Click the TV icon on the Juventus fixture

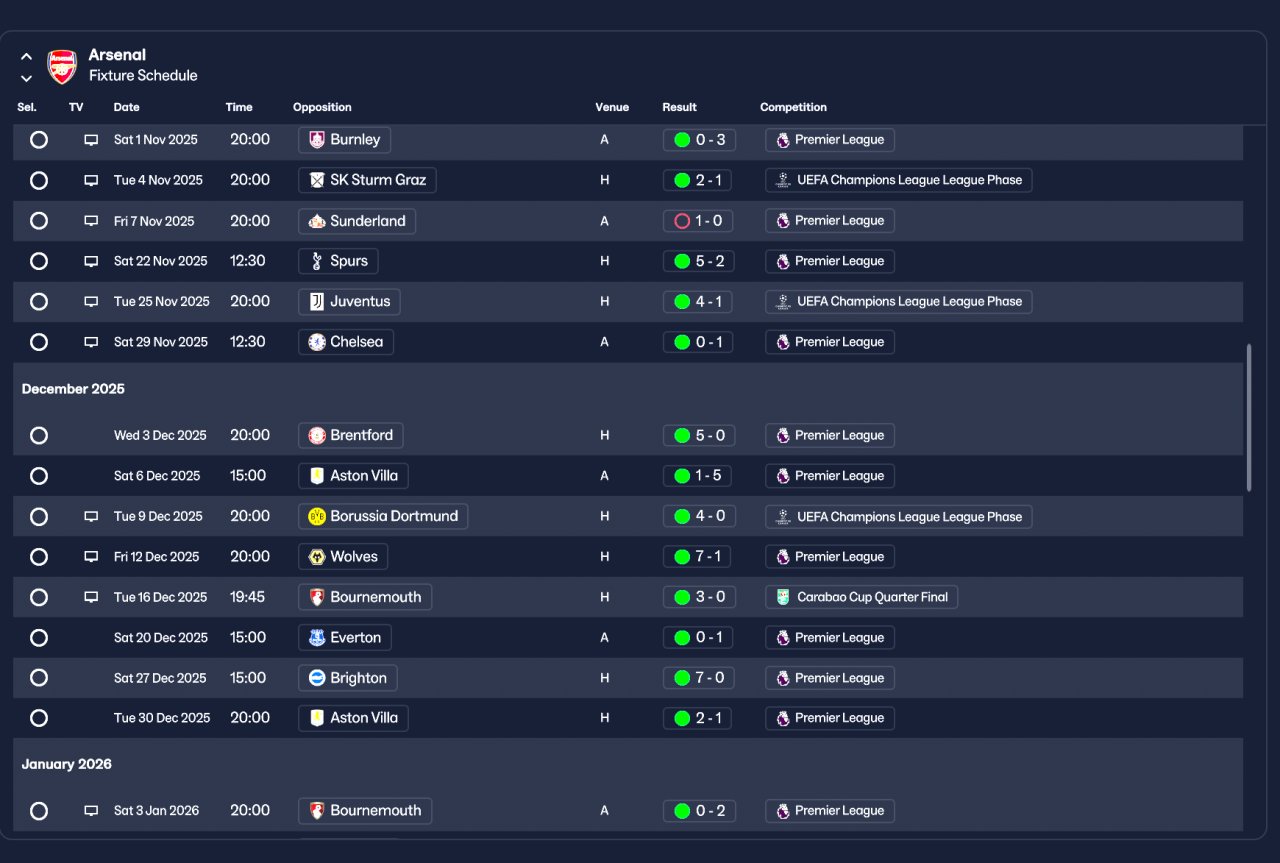click(91, 301)
